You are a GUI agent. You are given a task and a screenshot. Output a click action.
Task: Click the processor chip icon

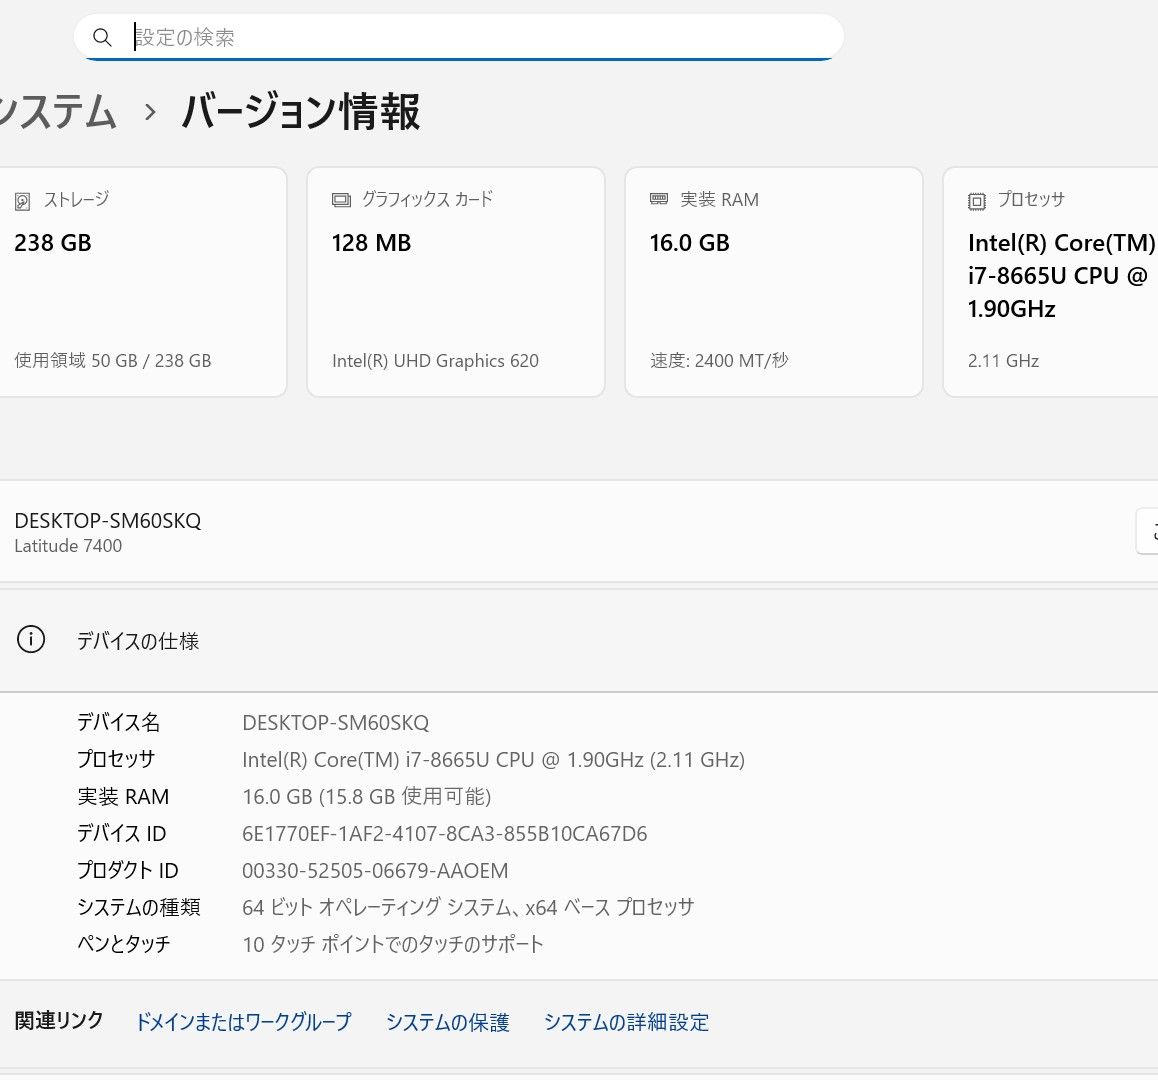click(x=977, y=201)
